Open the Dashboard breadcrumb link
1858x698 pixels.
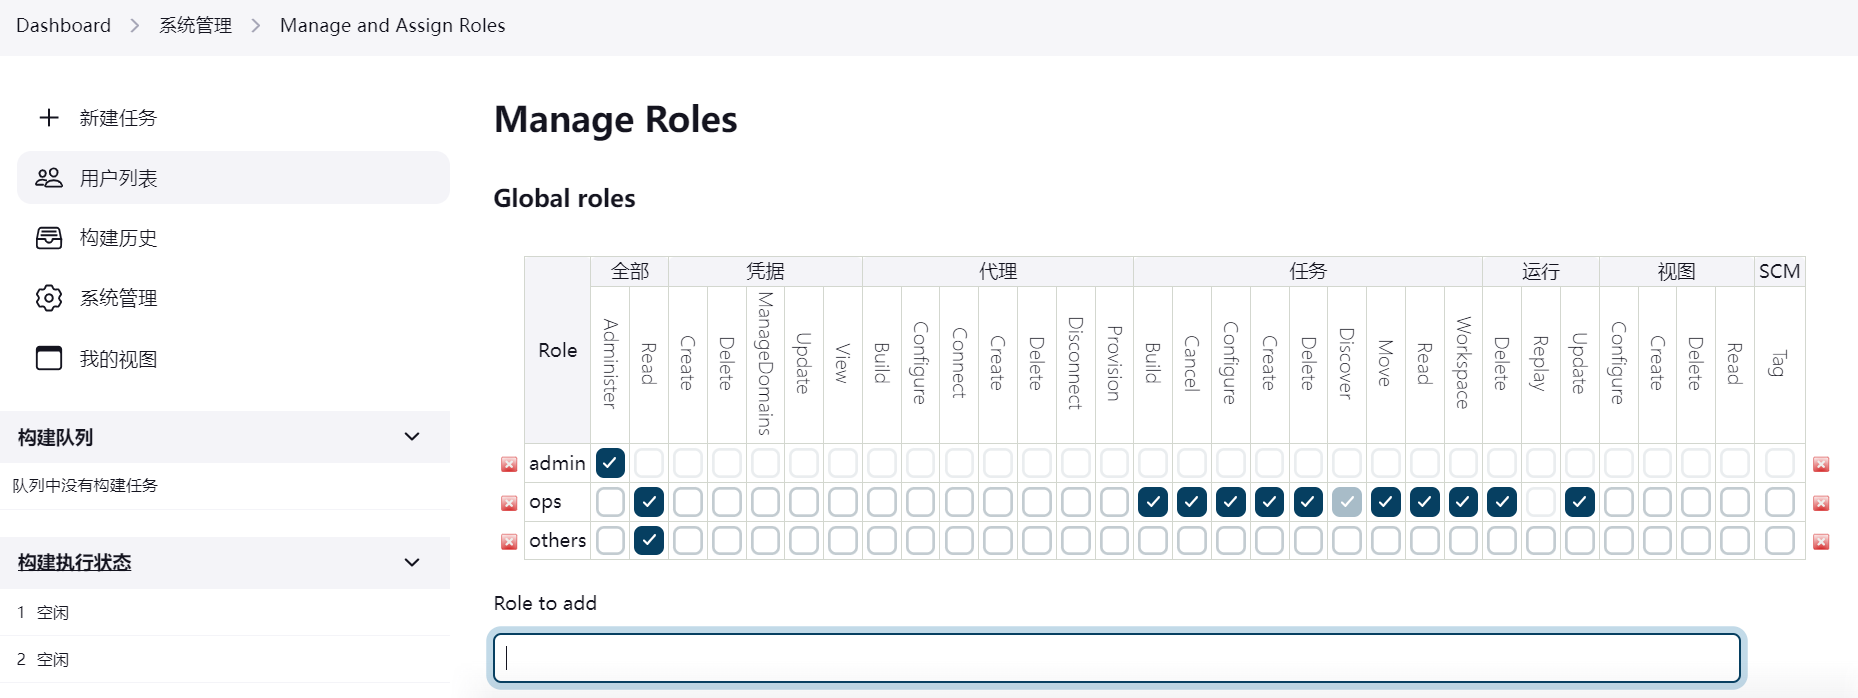(x=63, y=26)
